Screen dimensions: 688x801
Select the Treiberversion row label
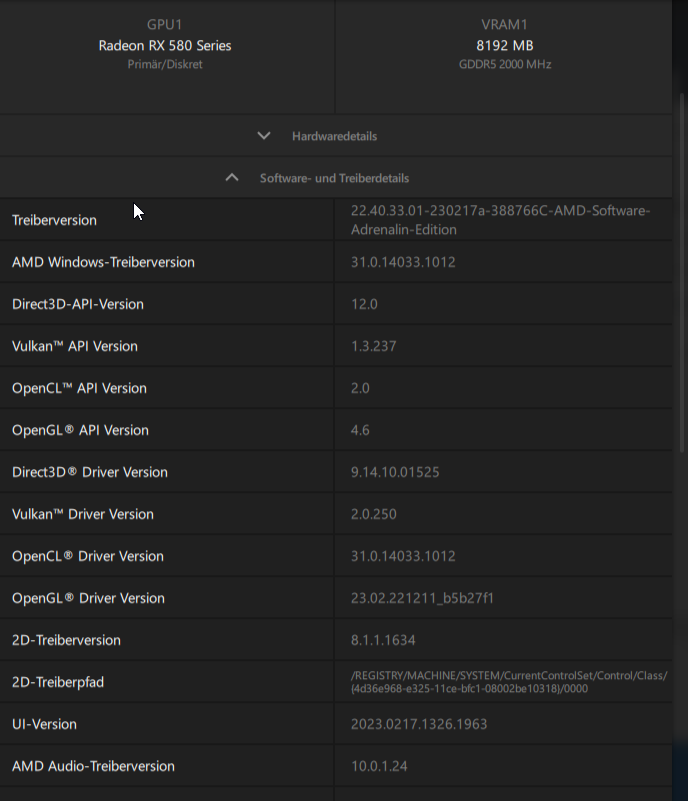point(54,220)
